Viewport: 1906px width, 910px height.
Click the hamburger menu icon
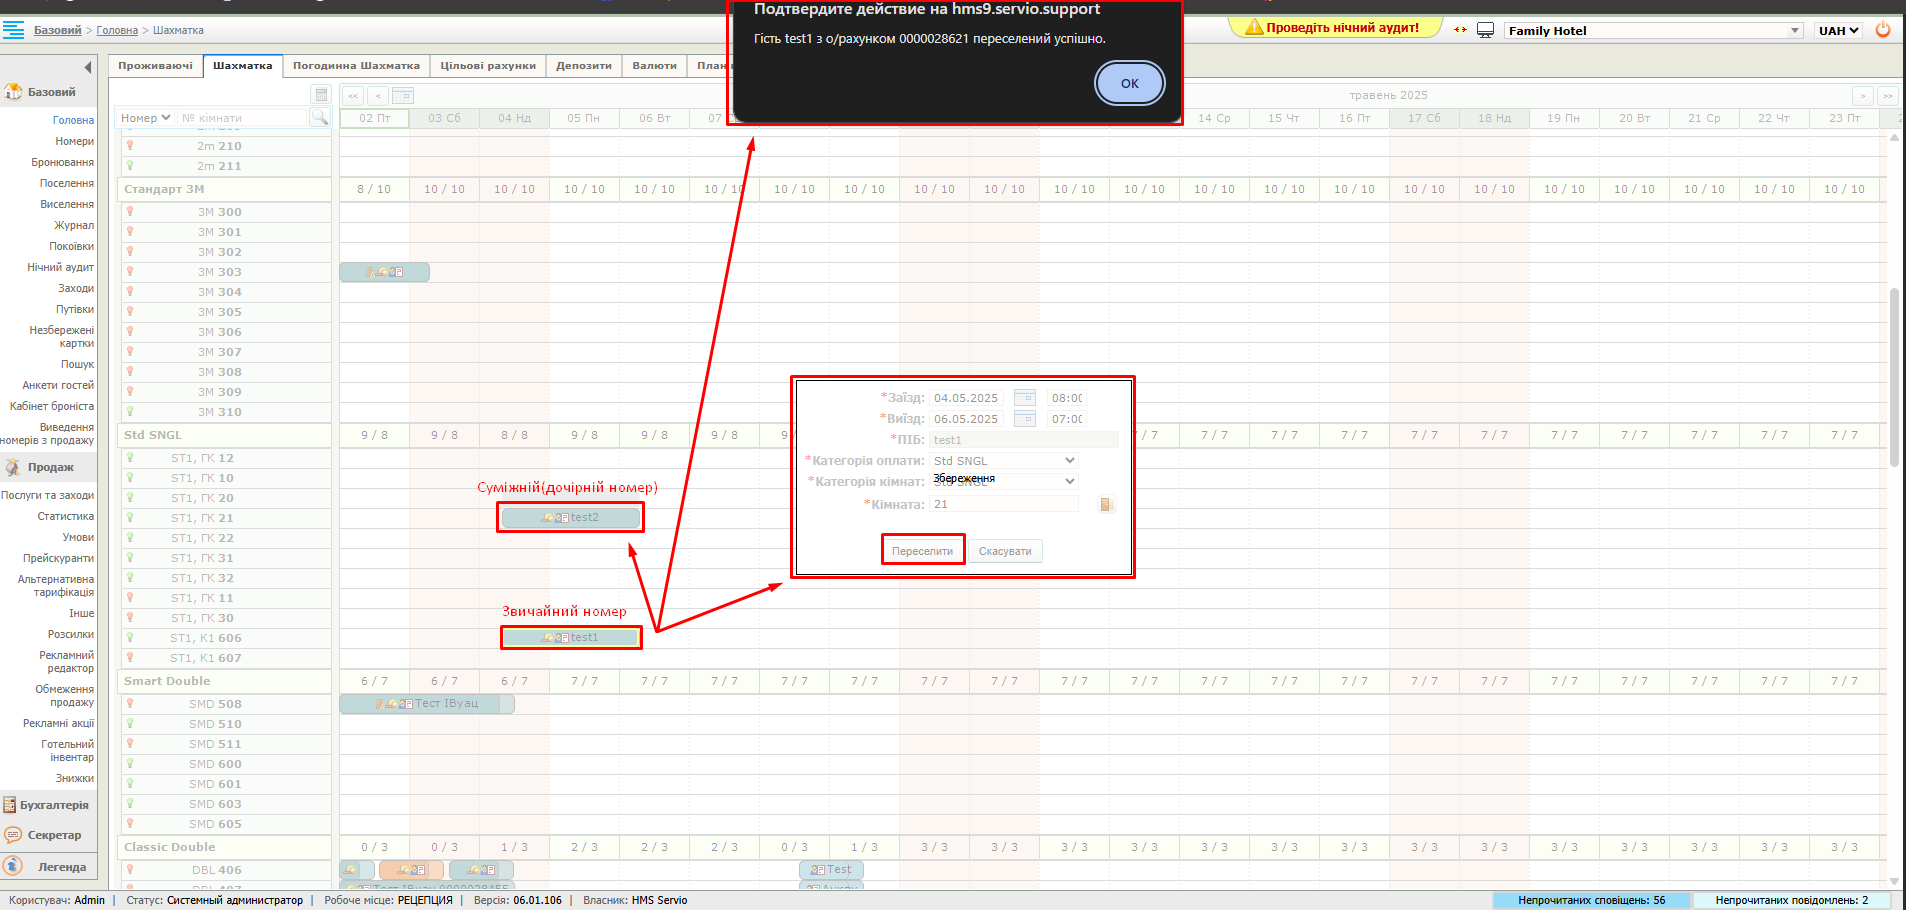tap(13, 30)
